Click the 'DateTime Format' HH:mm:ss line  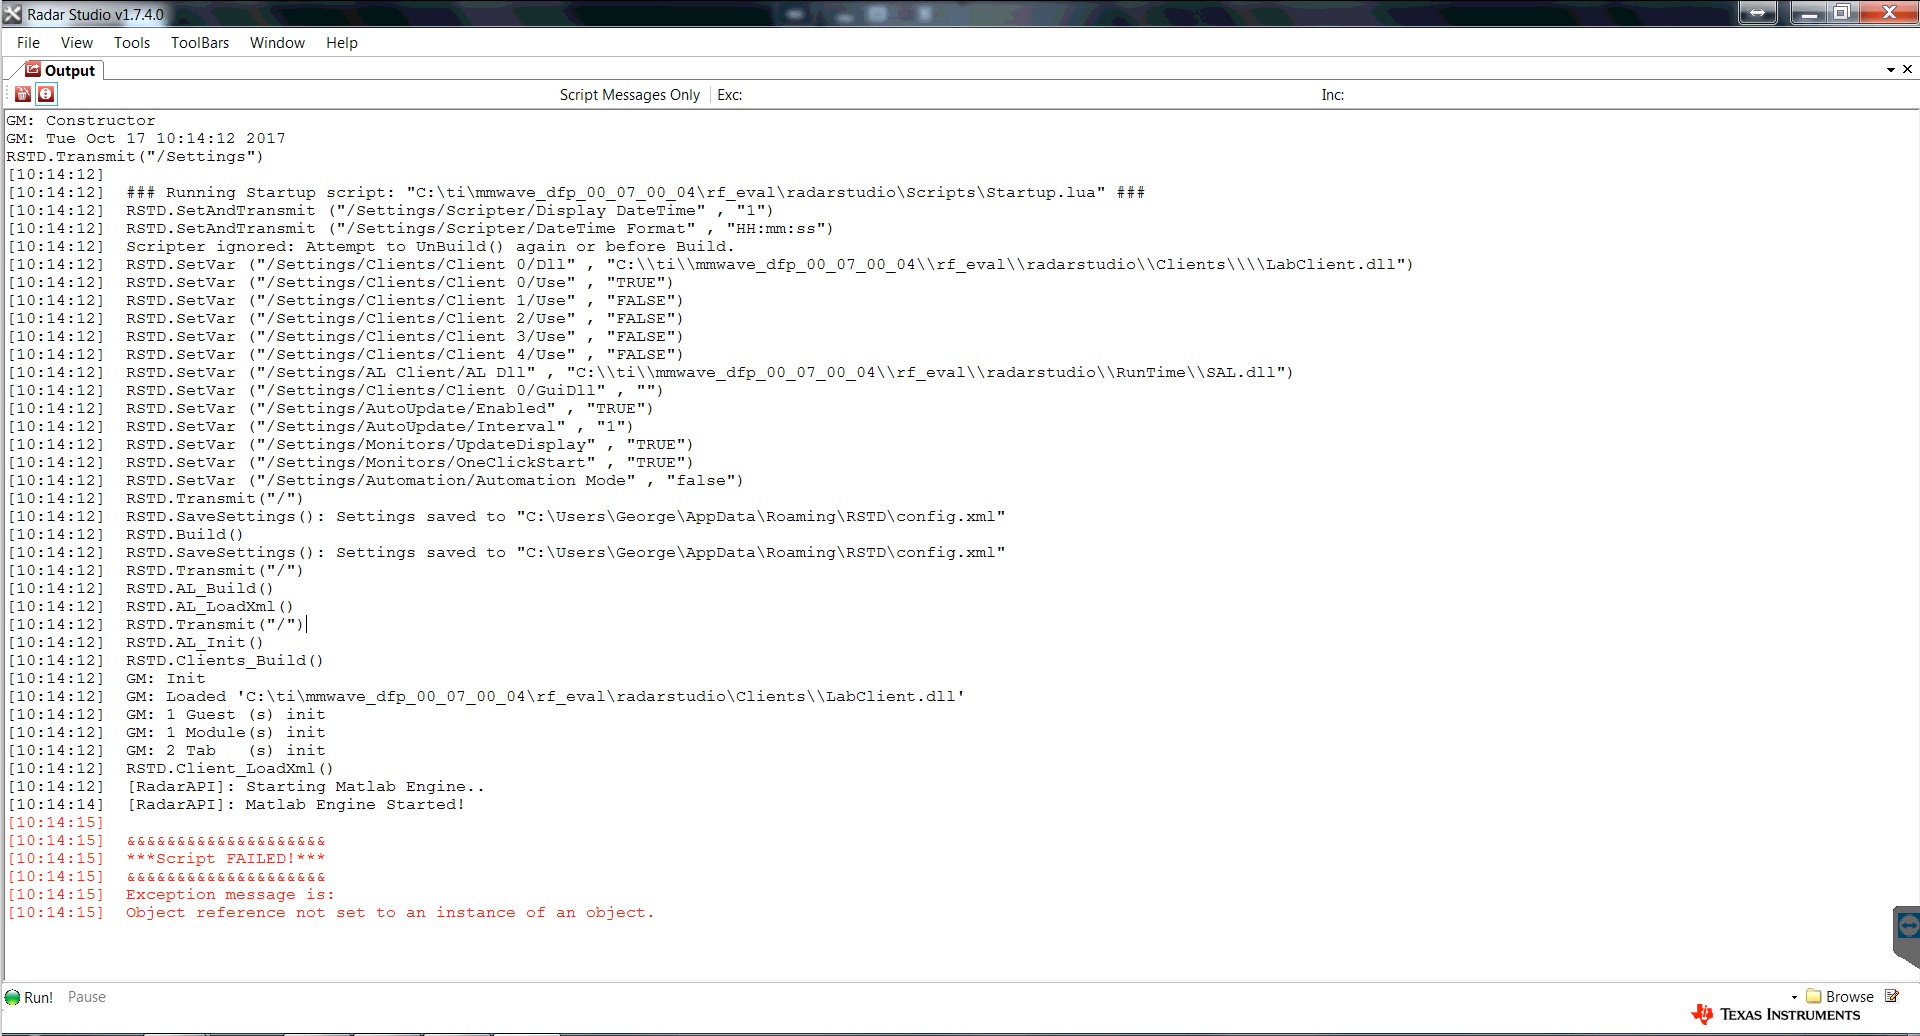coord(480,228)
